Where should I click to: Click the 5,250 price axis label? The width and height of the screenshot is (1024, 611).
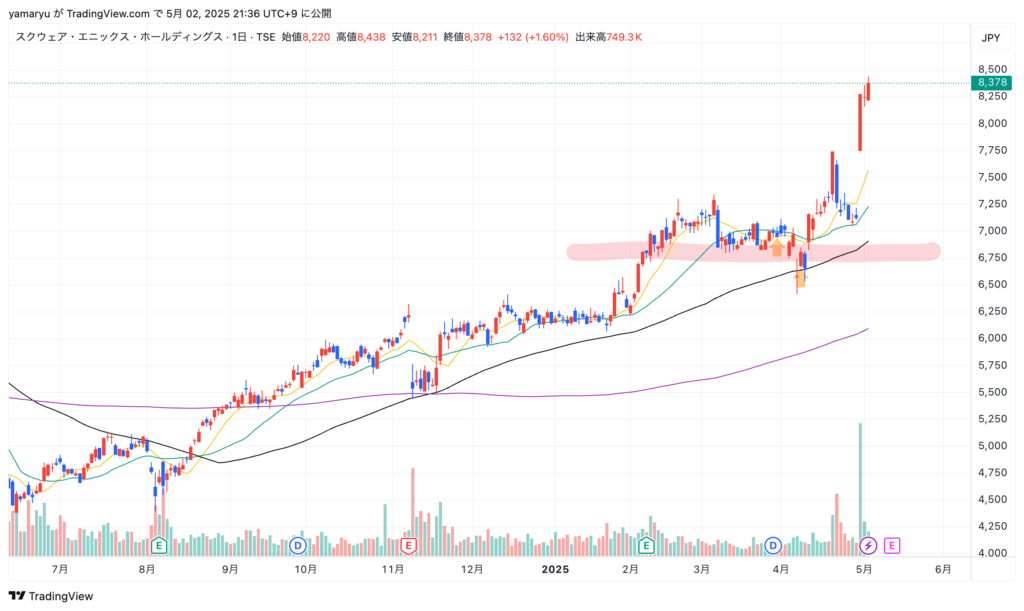tap(992, 418)
